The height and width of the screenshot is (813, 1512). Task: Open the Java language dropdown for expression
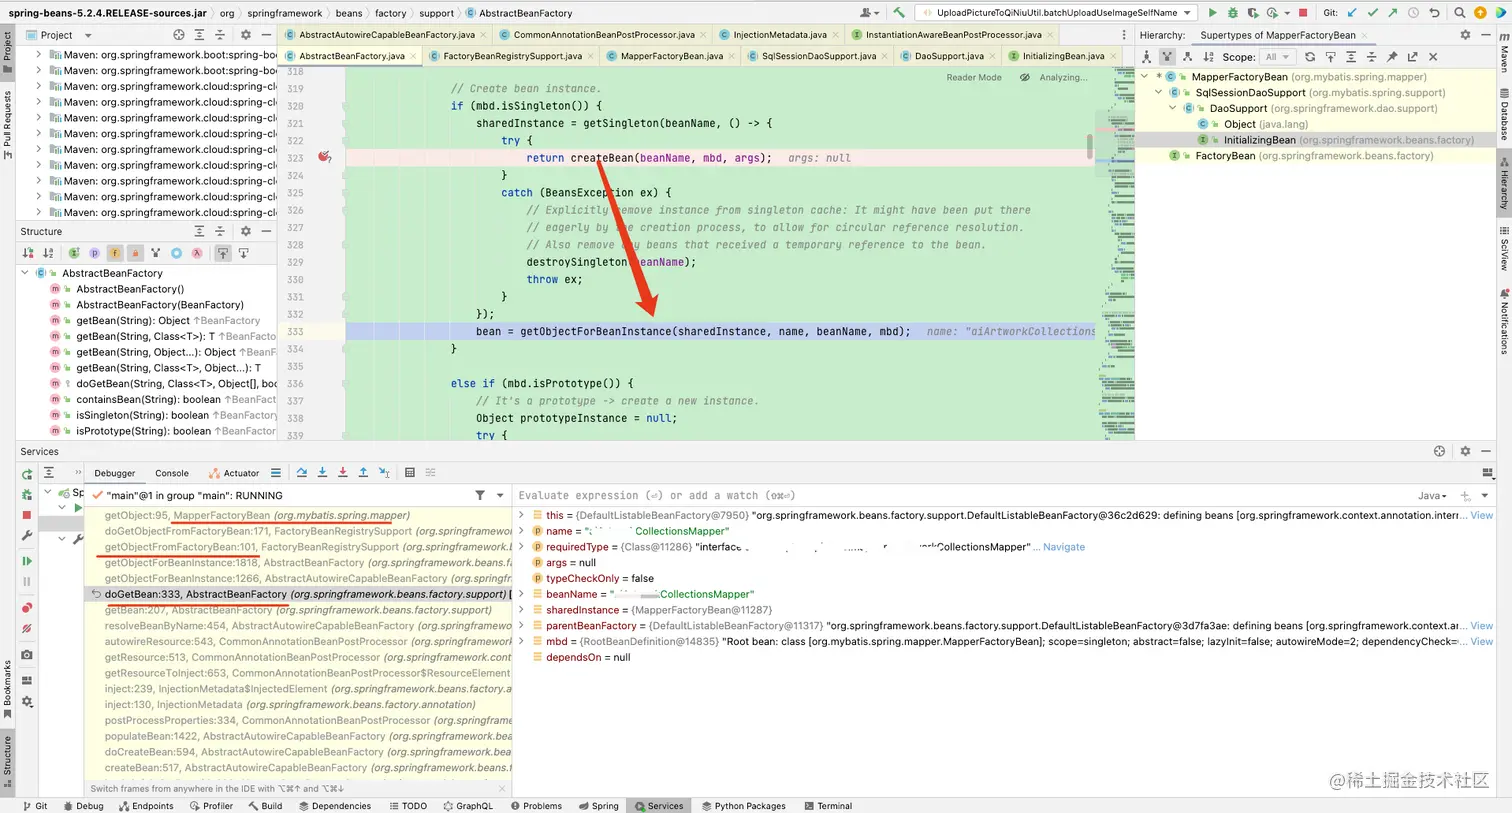(1432, 495)
